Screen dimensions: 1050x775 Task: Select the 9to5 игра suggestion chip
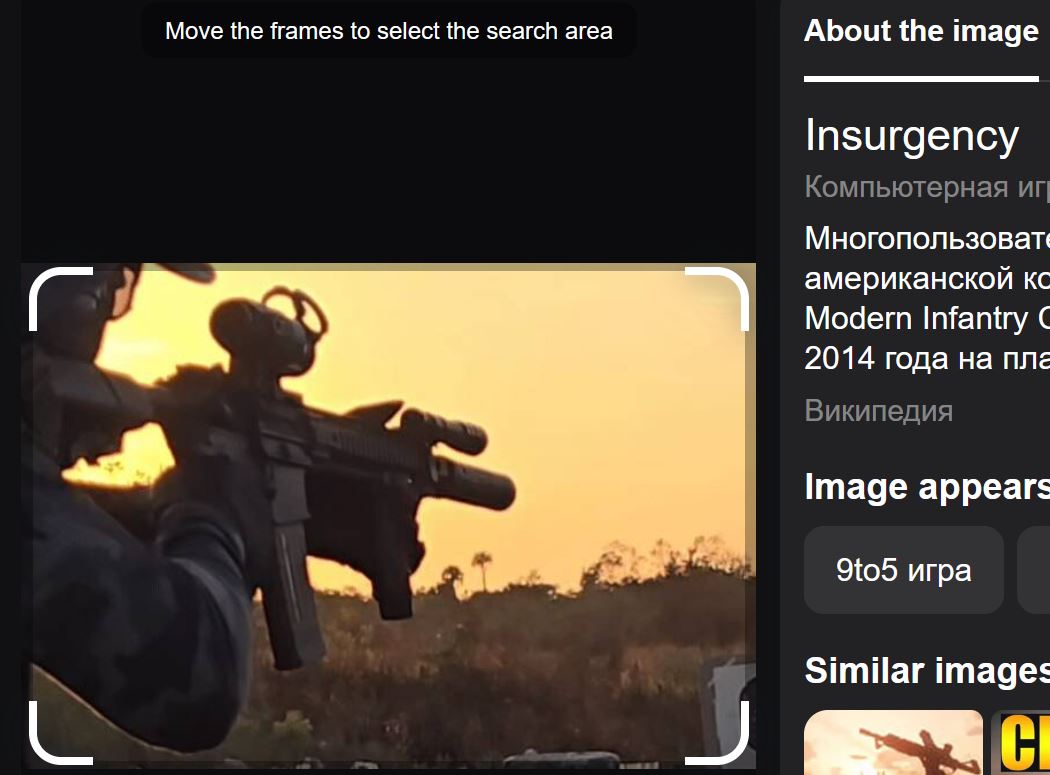click(903, 570)
